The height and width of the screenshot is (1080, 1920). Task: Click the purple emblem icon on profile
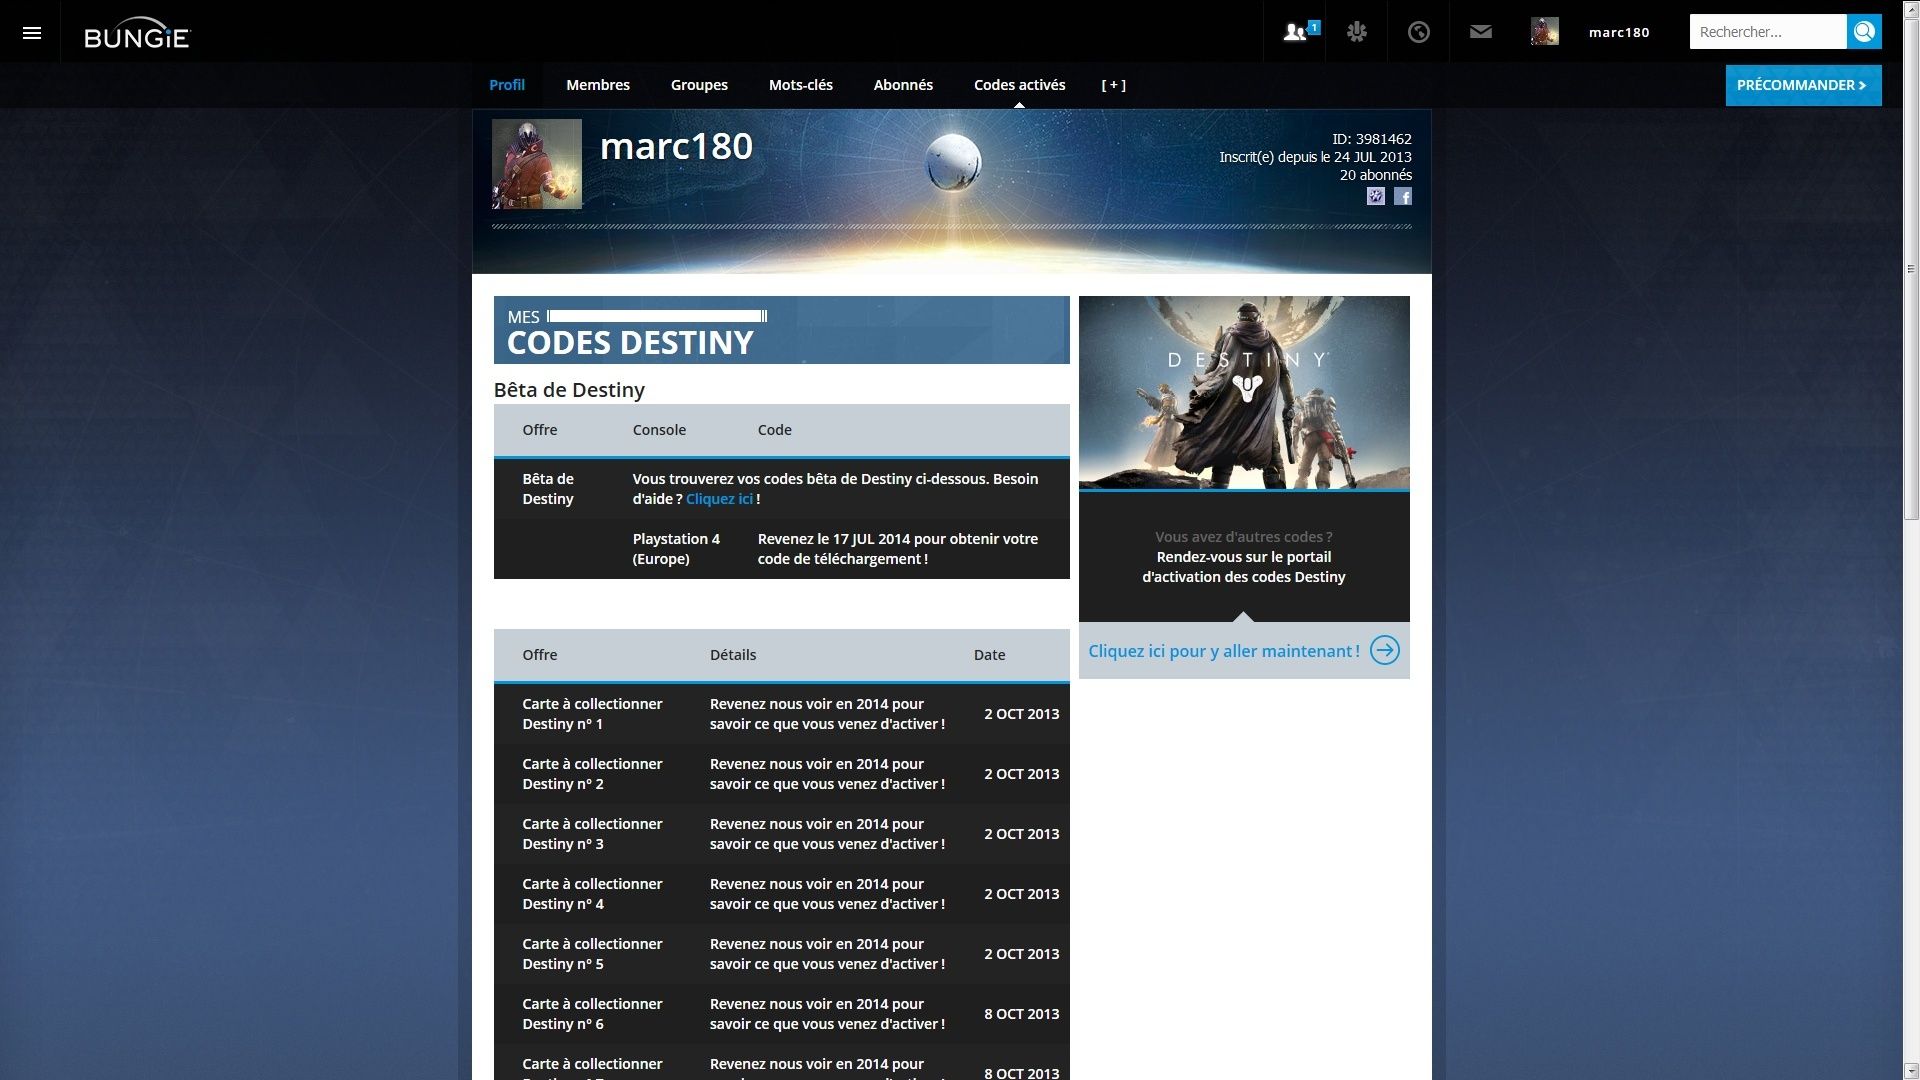[1376, 196]
